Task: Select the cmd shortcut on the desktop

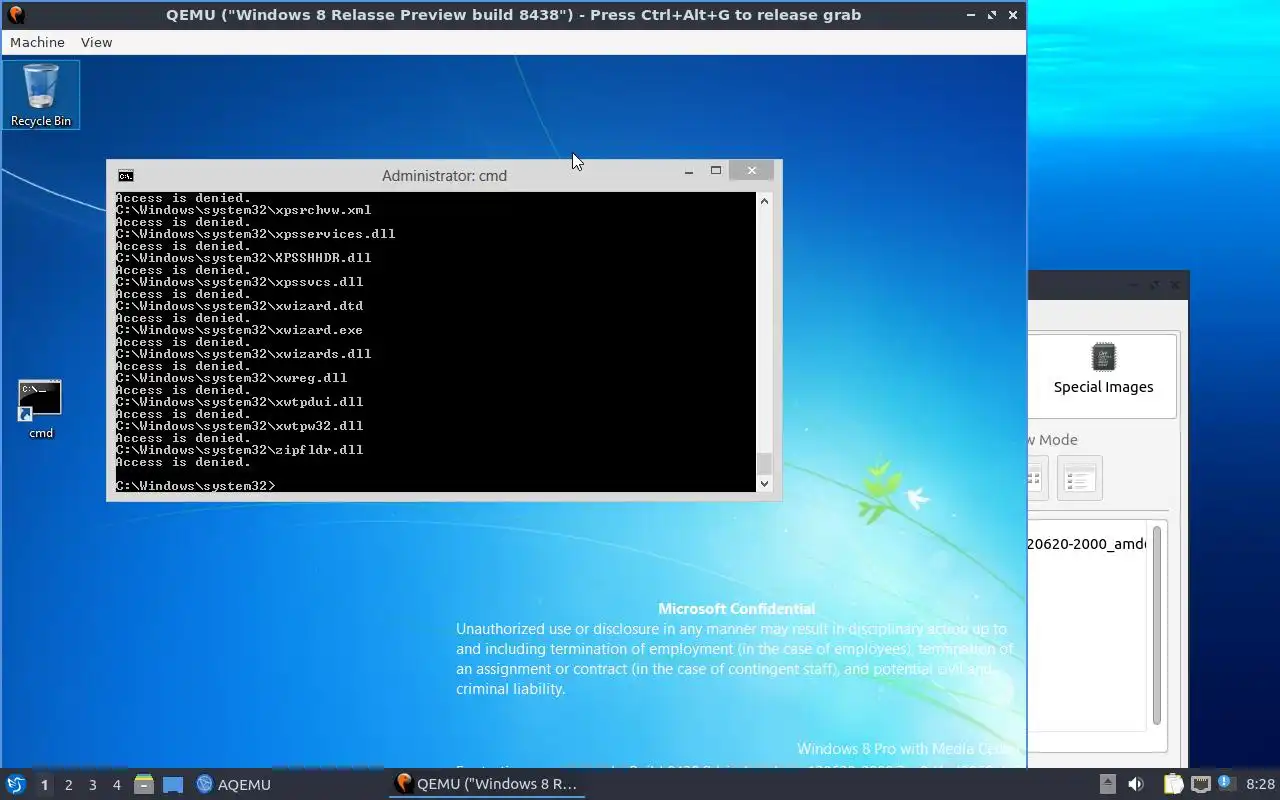Action: [40, 410]
